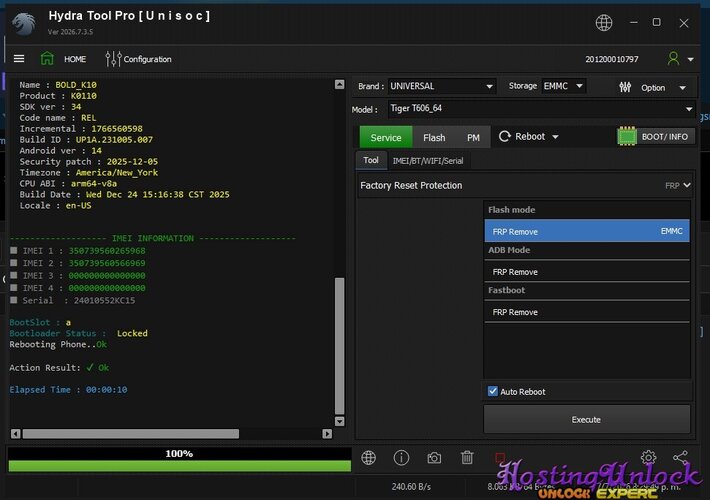Click the bottom settings gear icon
710x500 pixels.
[648, 457]
